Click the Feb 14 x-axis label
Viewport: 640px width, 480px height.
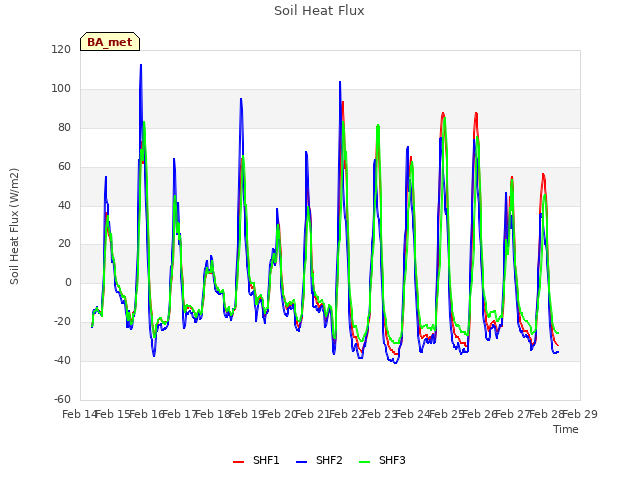pyautogui.click(x=80, y=414)
